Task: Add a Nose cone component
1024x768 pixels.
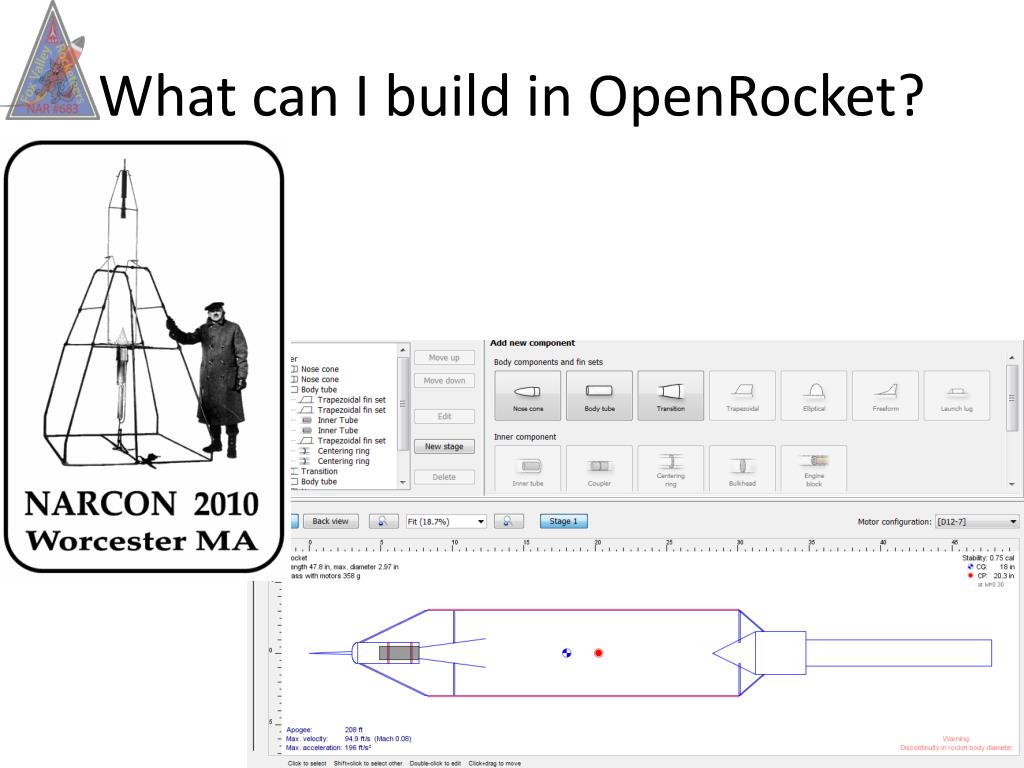Action: click(x=528, y=395)
